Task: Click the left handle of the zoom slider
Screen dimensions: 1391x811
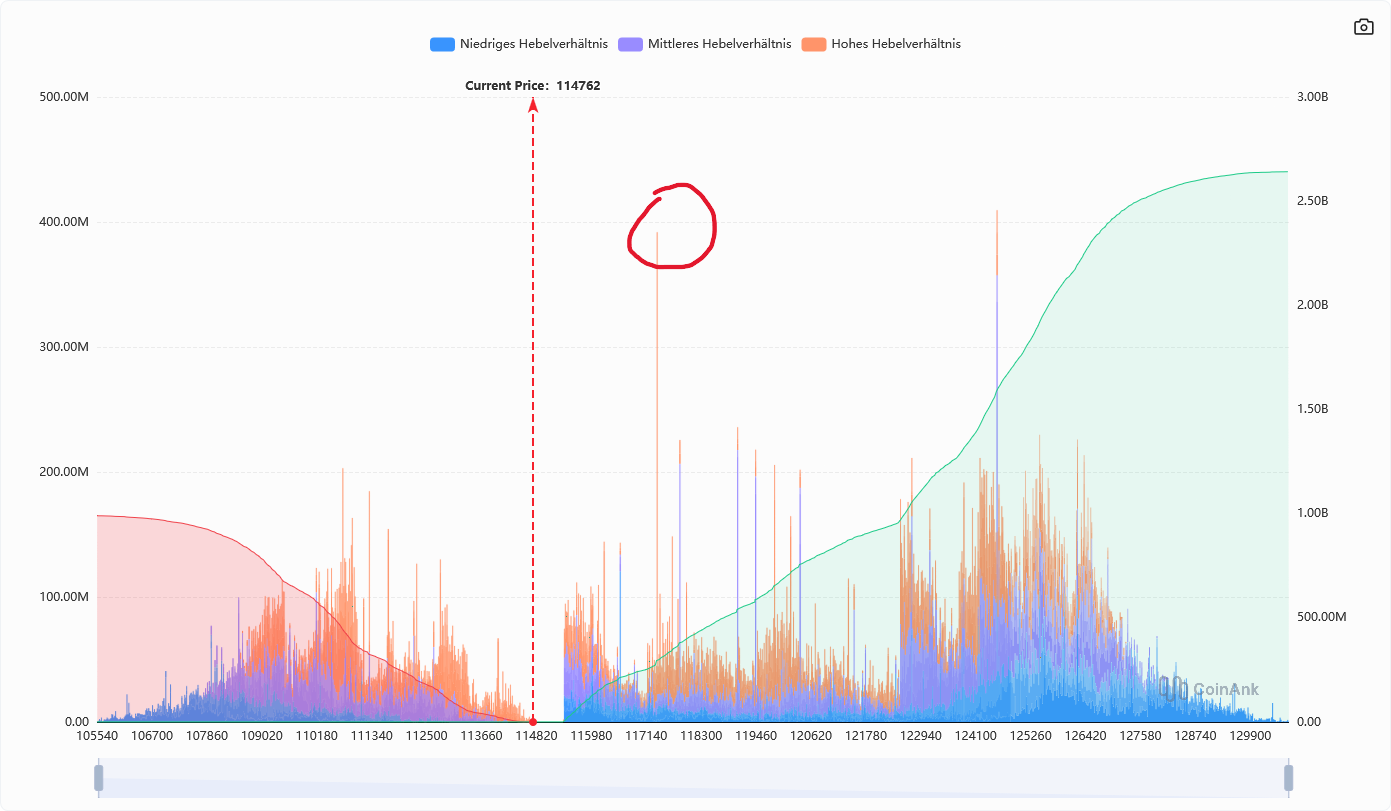Action: tap(98, 778)
